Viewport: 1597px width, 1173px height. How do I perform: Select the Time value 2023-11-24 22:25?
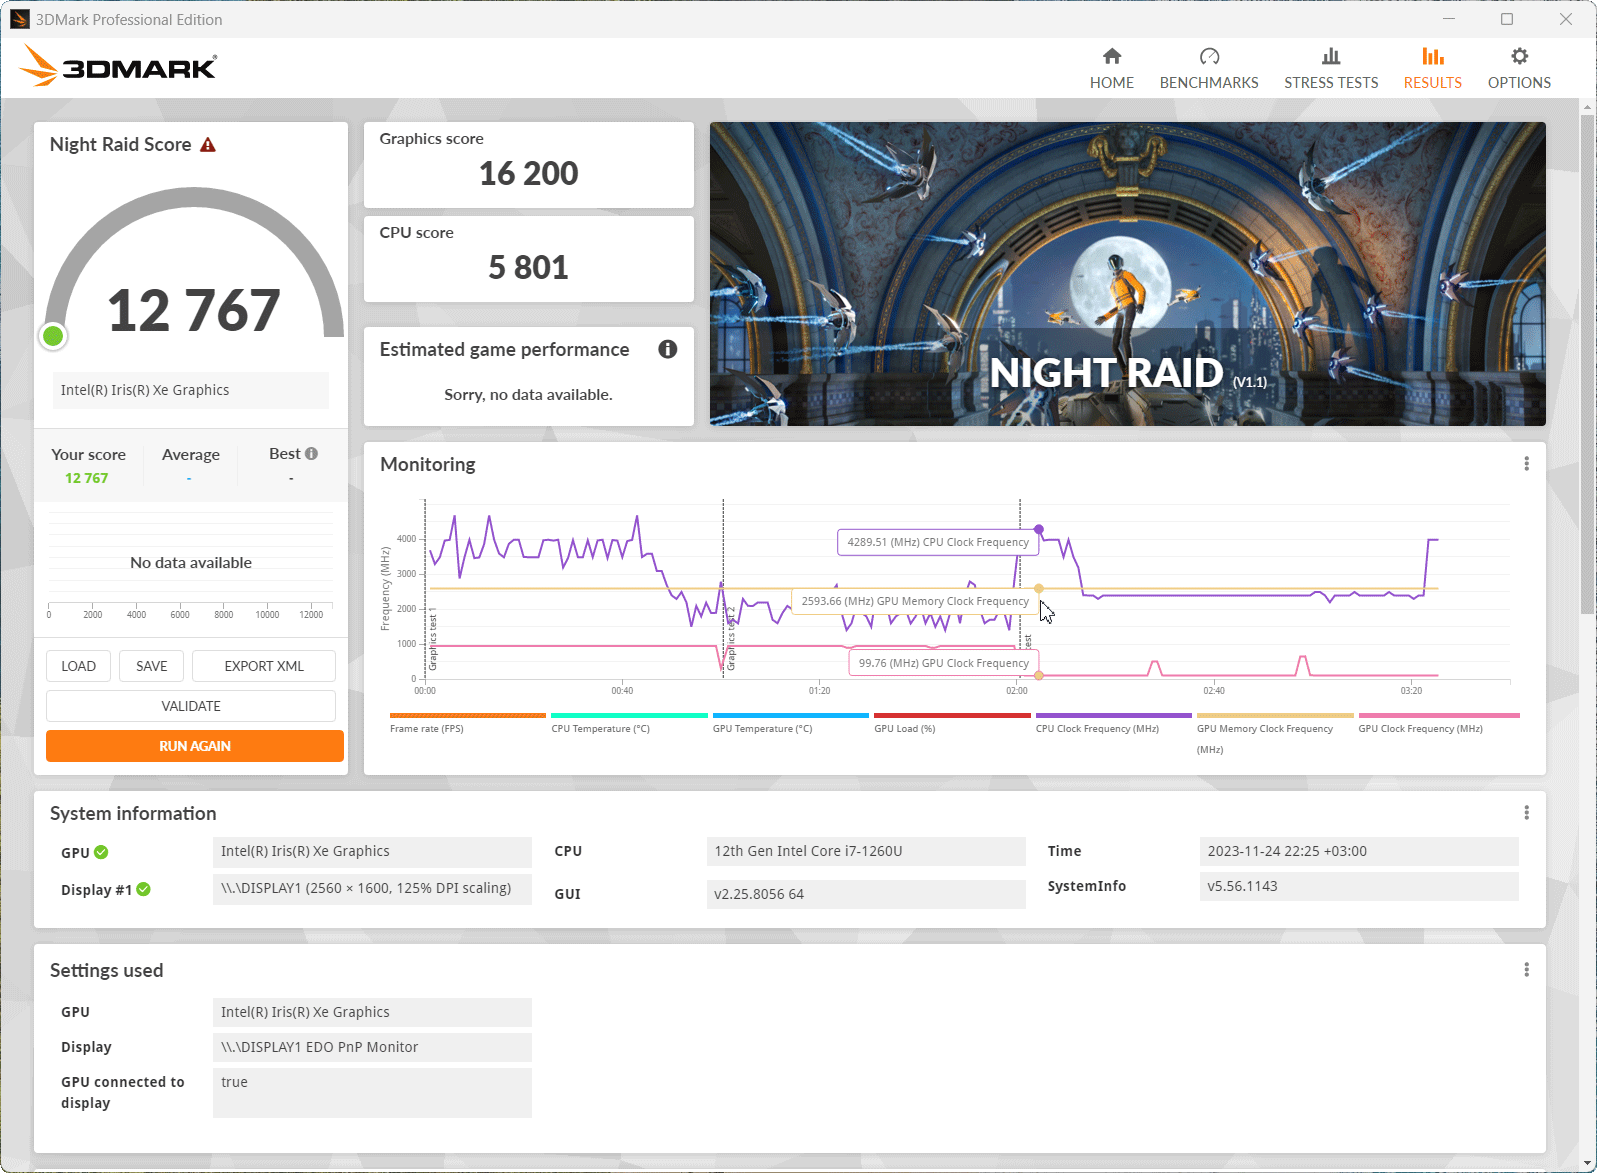[1359, 851]
